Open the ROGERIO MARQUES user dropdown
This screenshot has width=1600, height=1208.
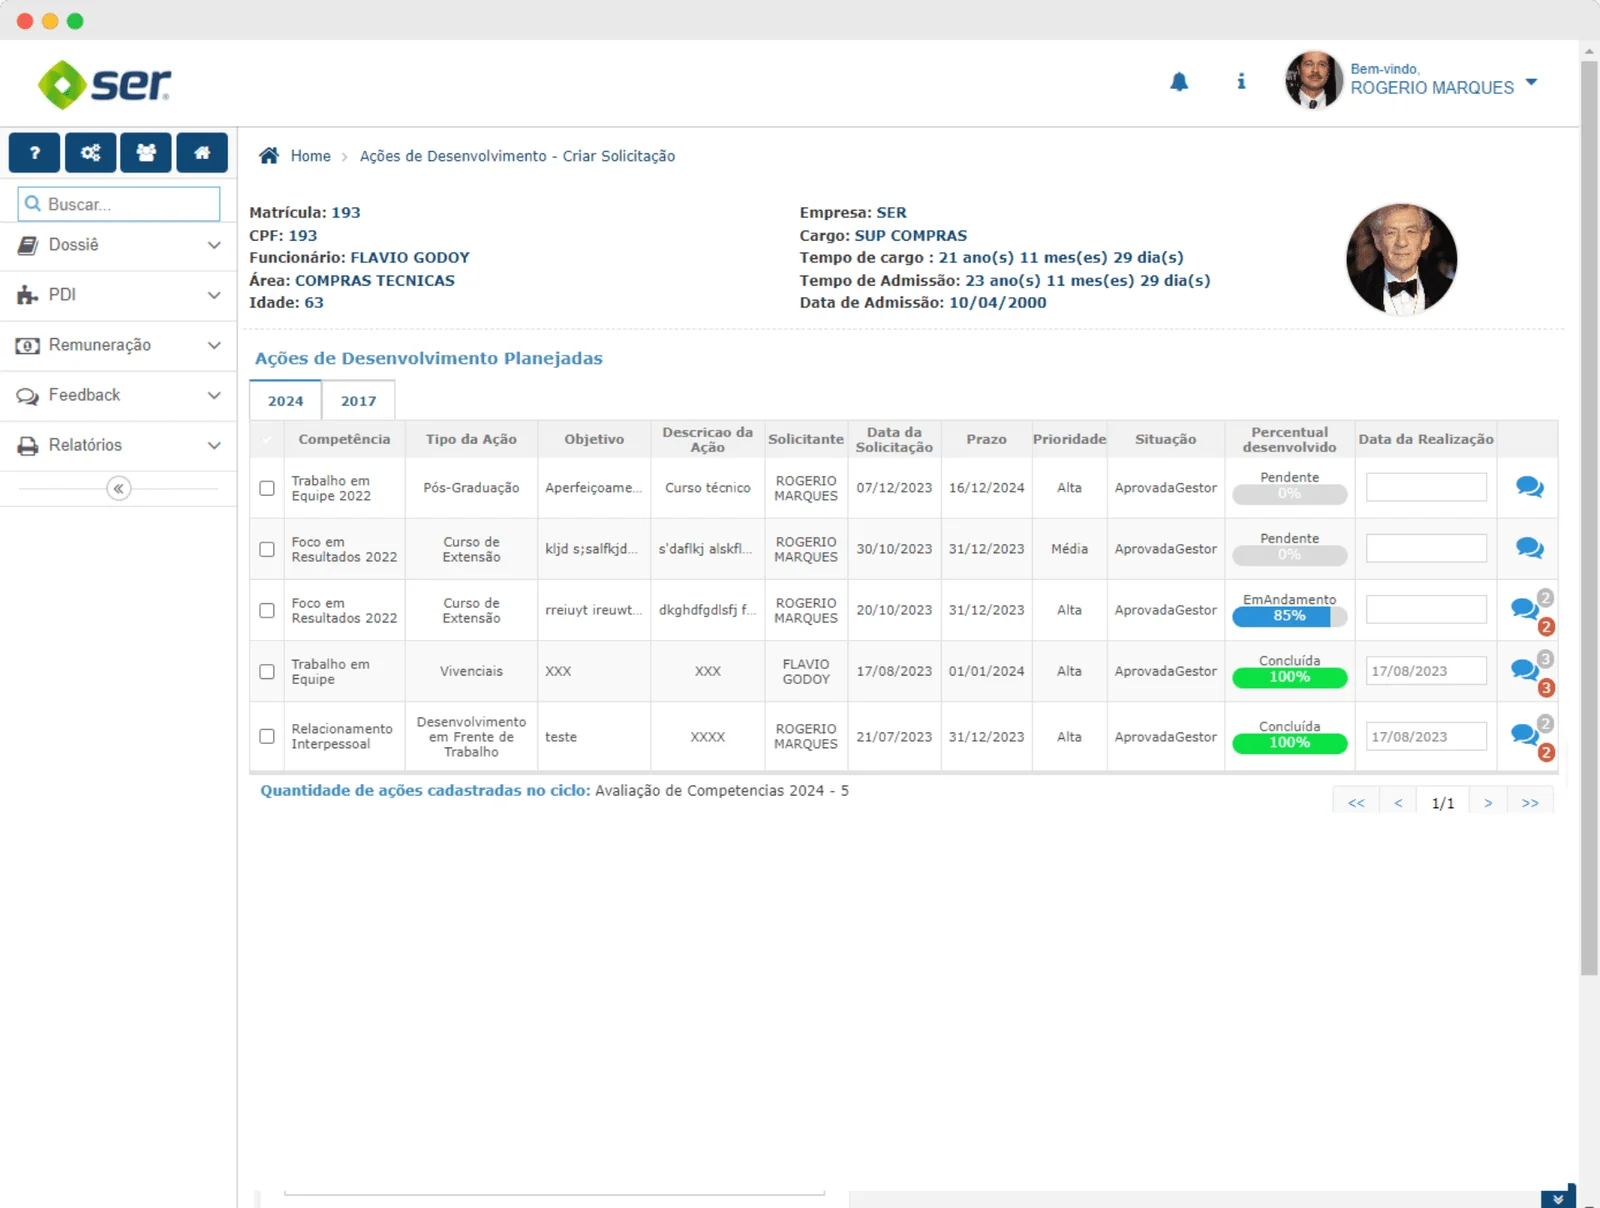(x=1531, y=82)
